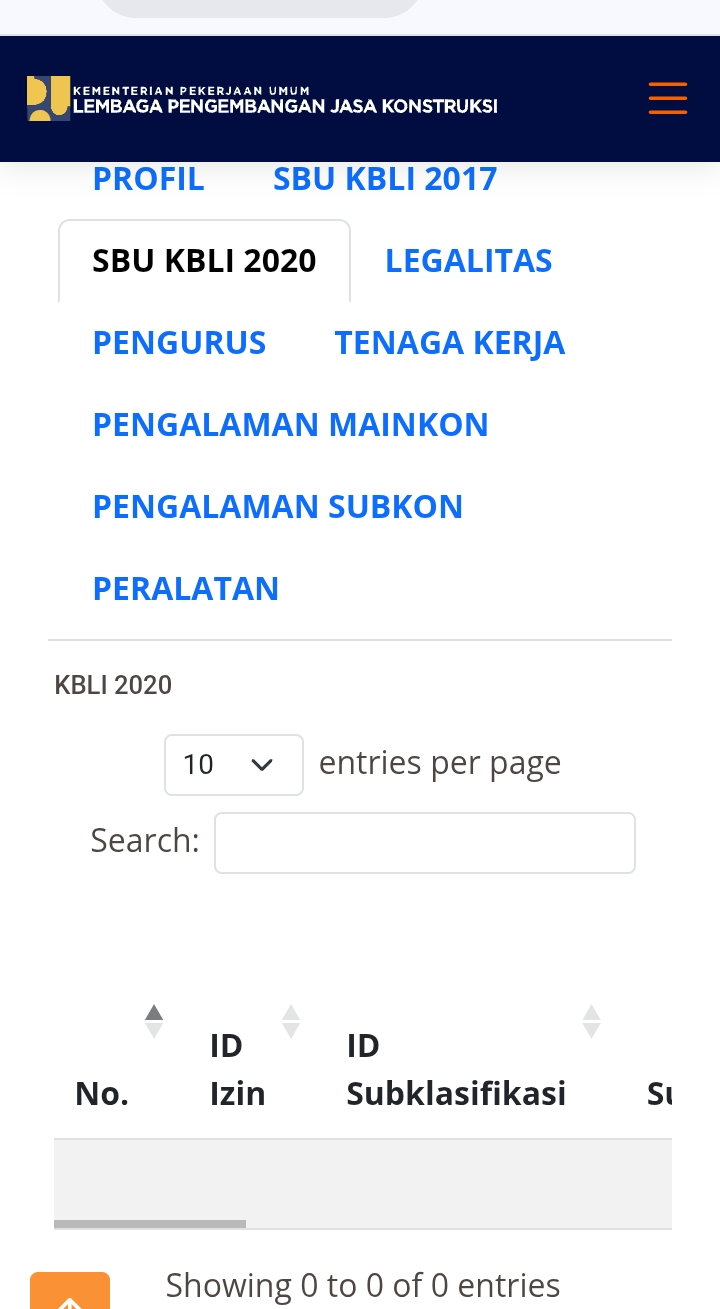Screen dimensions: 720x1309
Task: Click the orange scroll-to-top arrow button
Action: point(70,1292)
